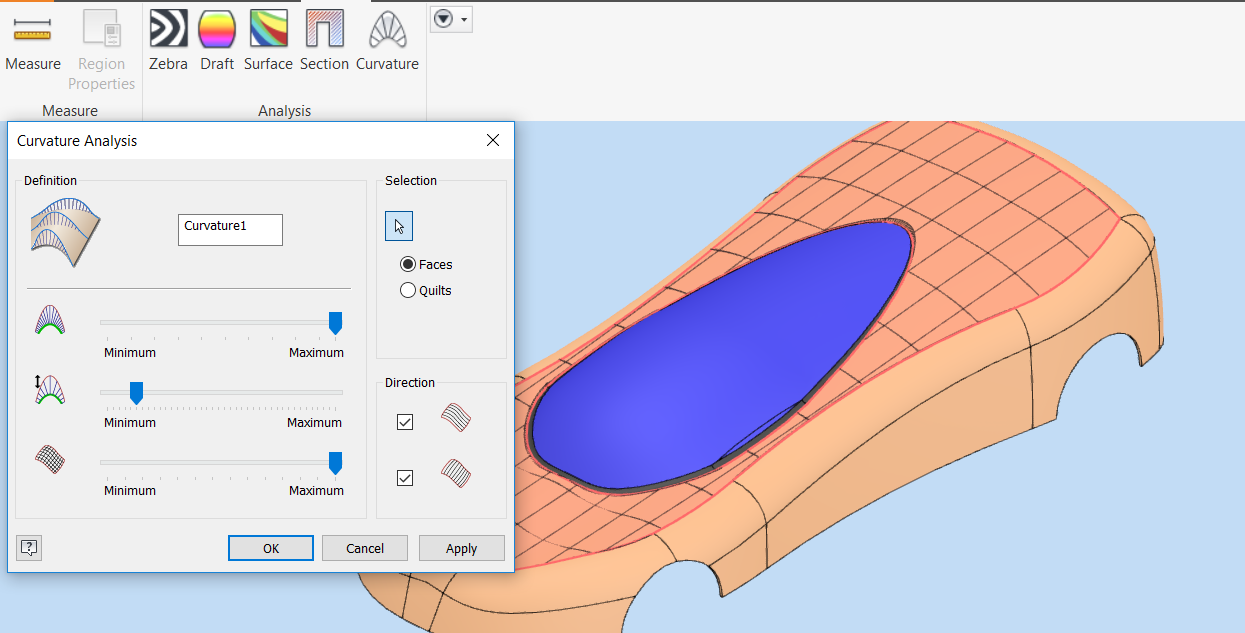Open the Curvature Analysis help button

point(28,547)
